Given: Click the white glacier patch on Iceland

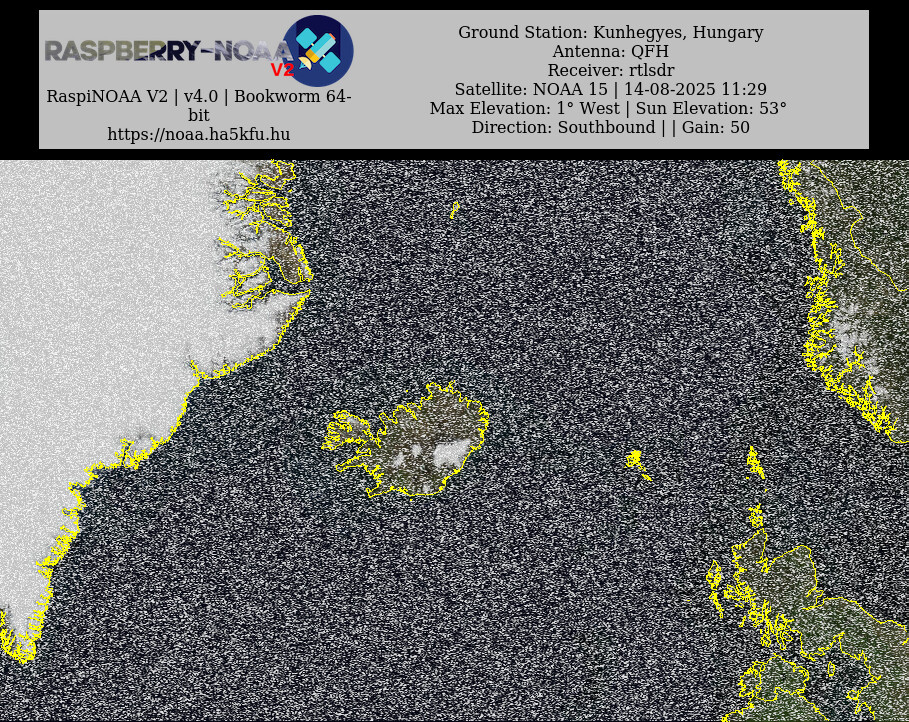Looking at the screenshot, I should click(x=452, y=452).
